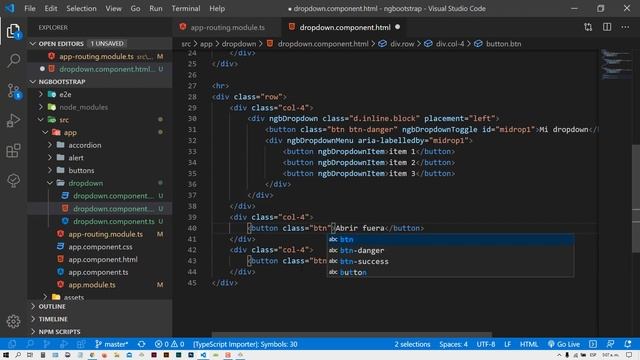Select app-routing.module.ts in Open Editors
The width and height of the screenshot is (640, 360).
100,56
